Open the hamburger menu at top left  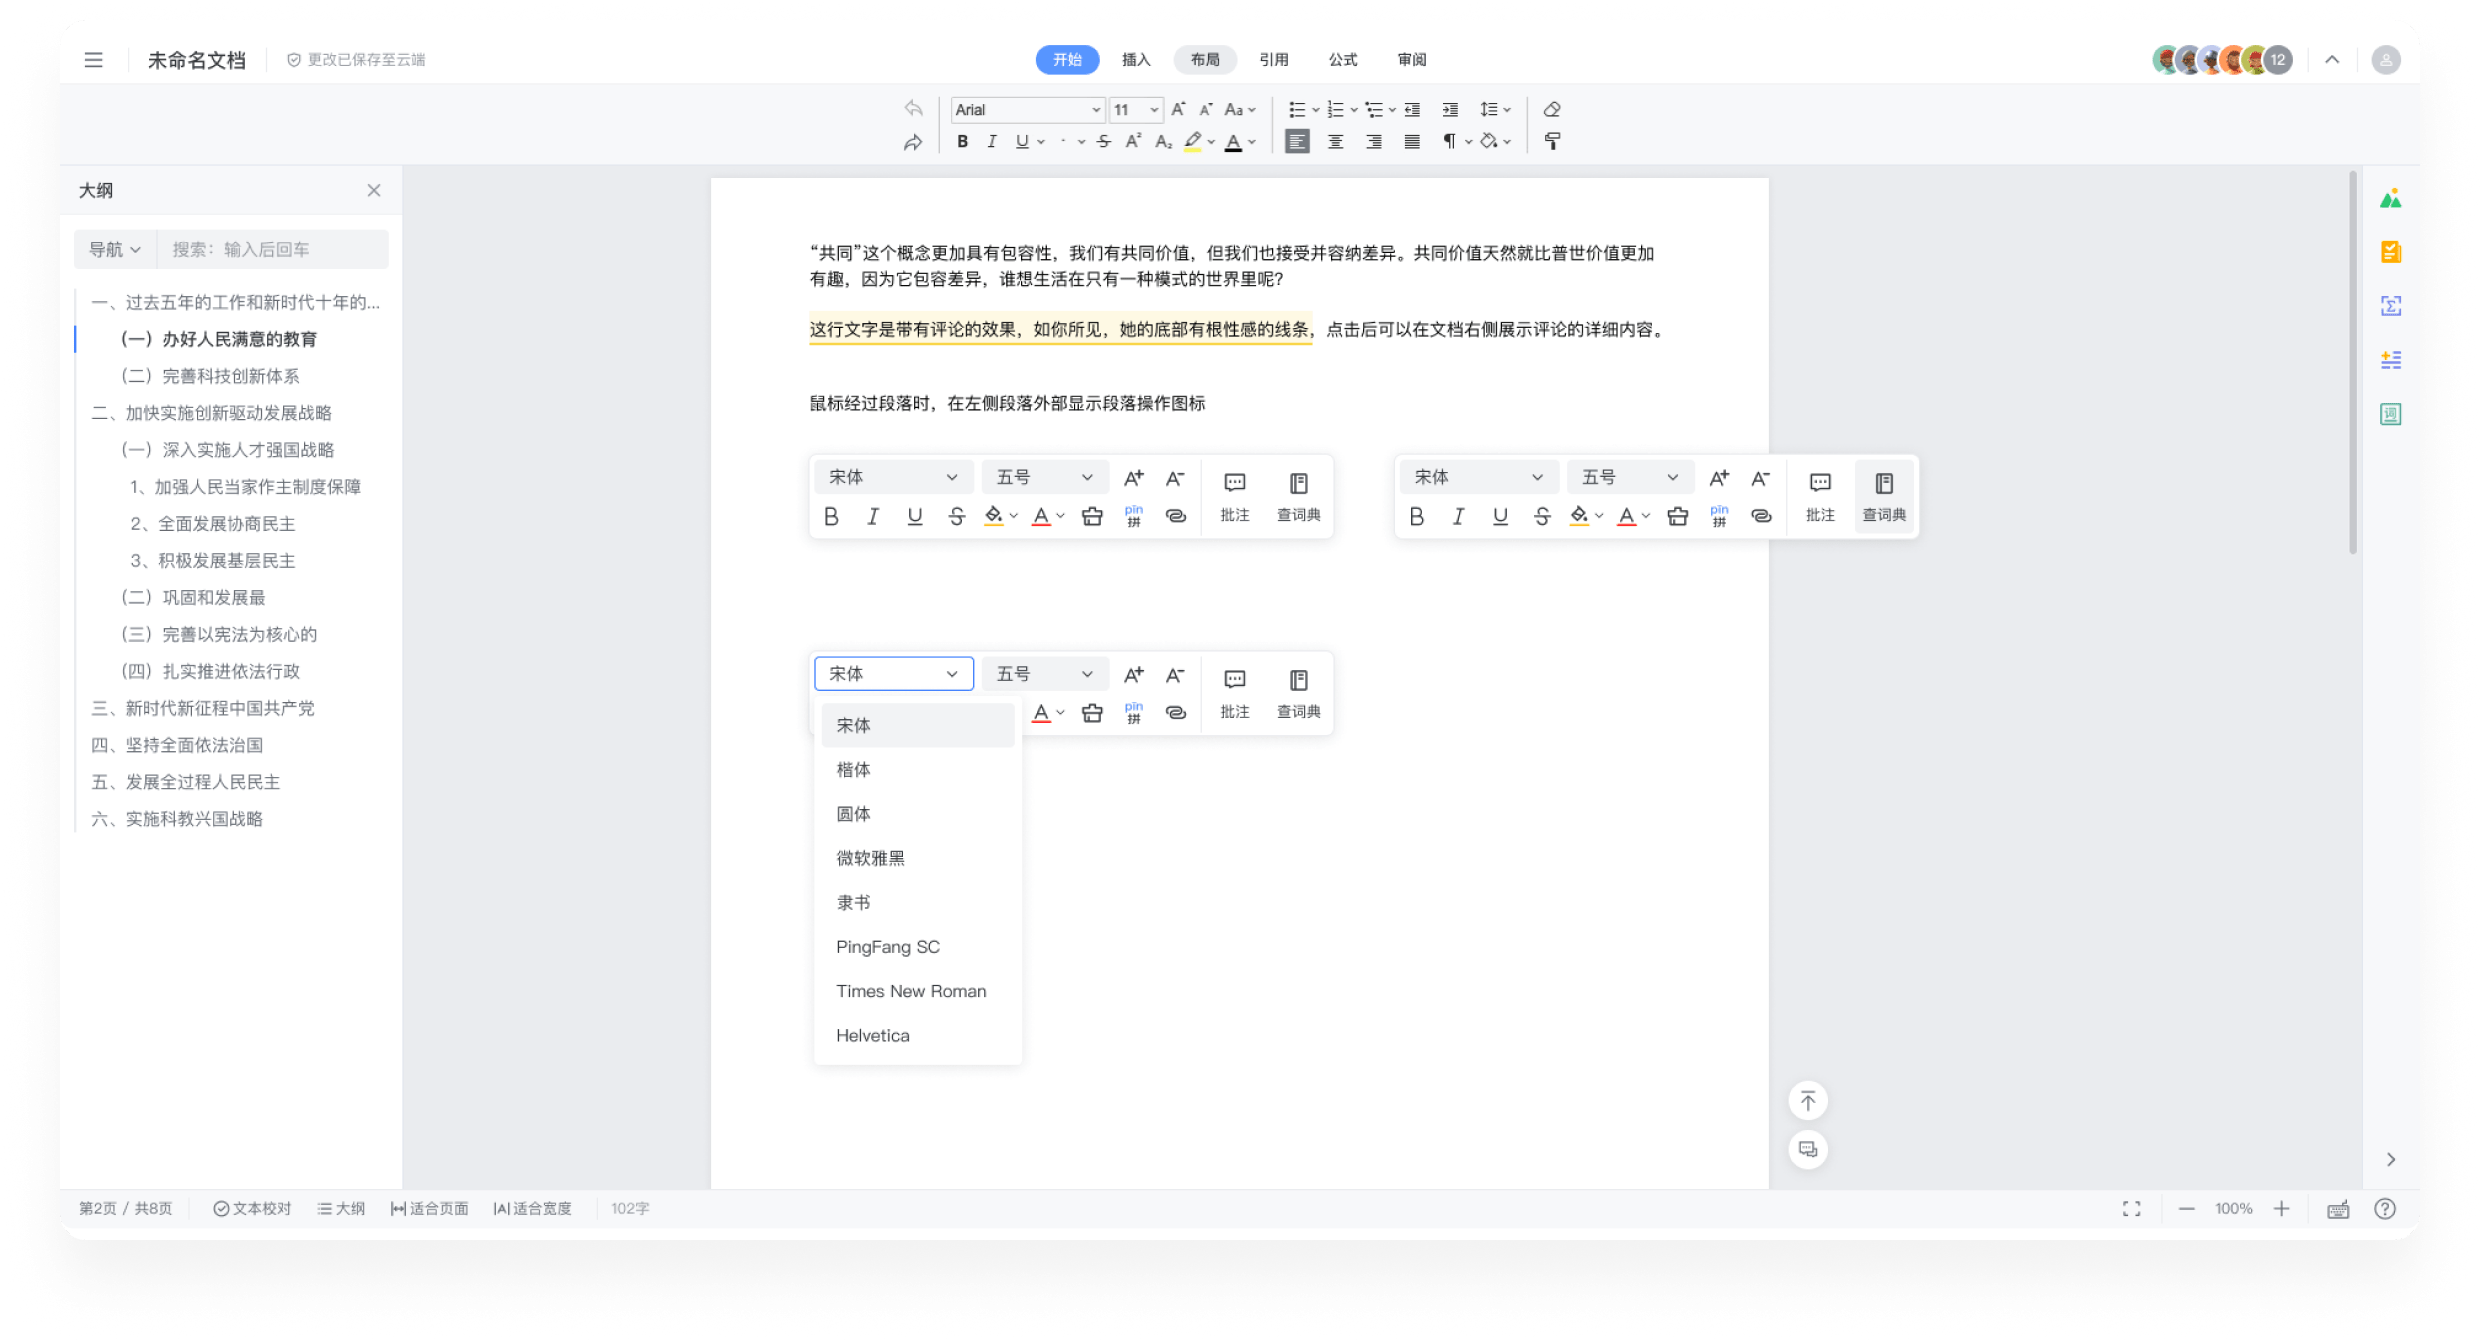coord(93,60)
